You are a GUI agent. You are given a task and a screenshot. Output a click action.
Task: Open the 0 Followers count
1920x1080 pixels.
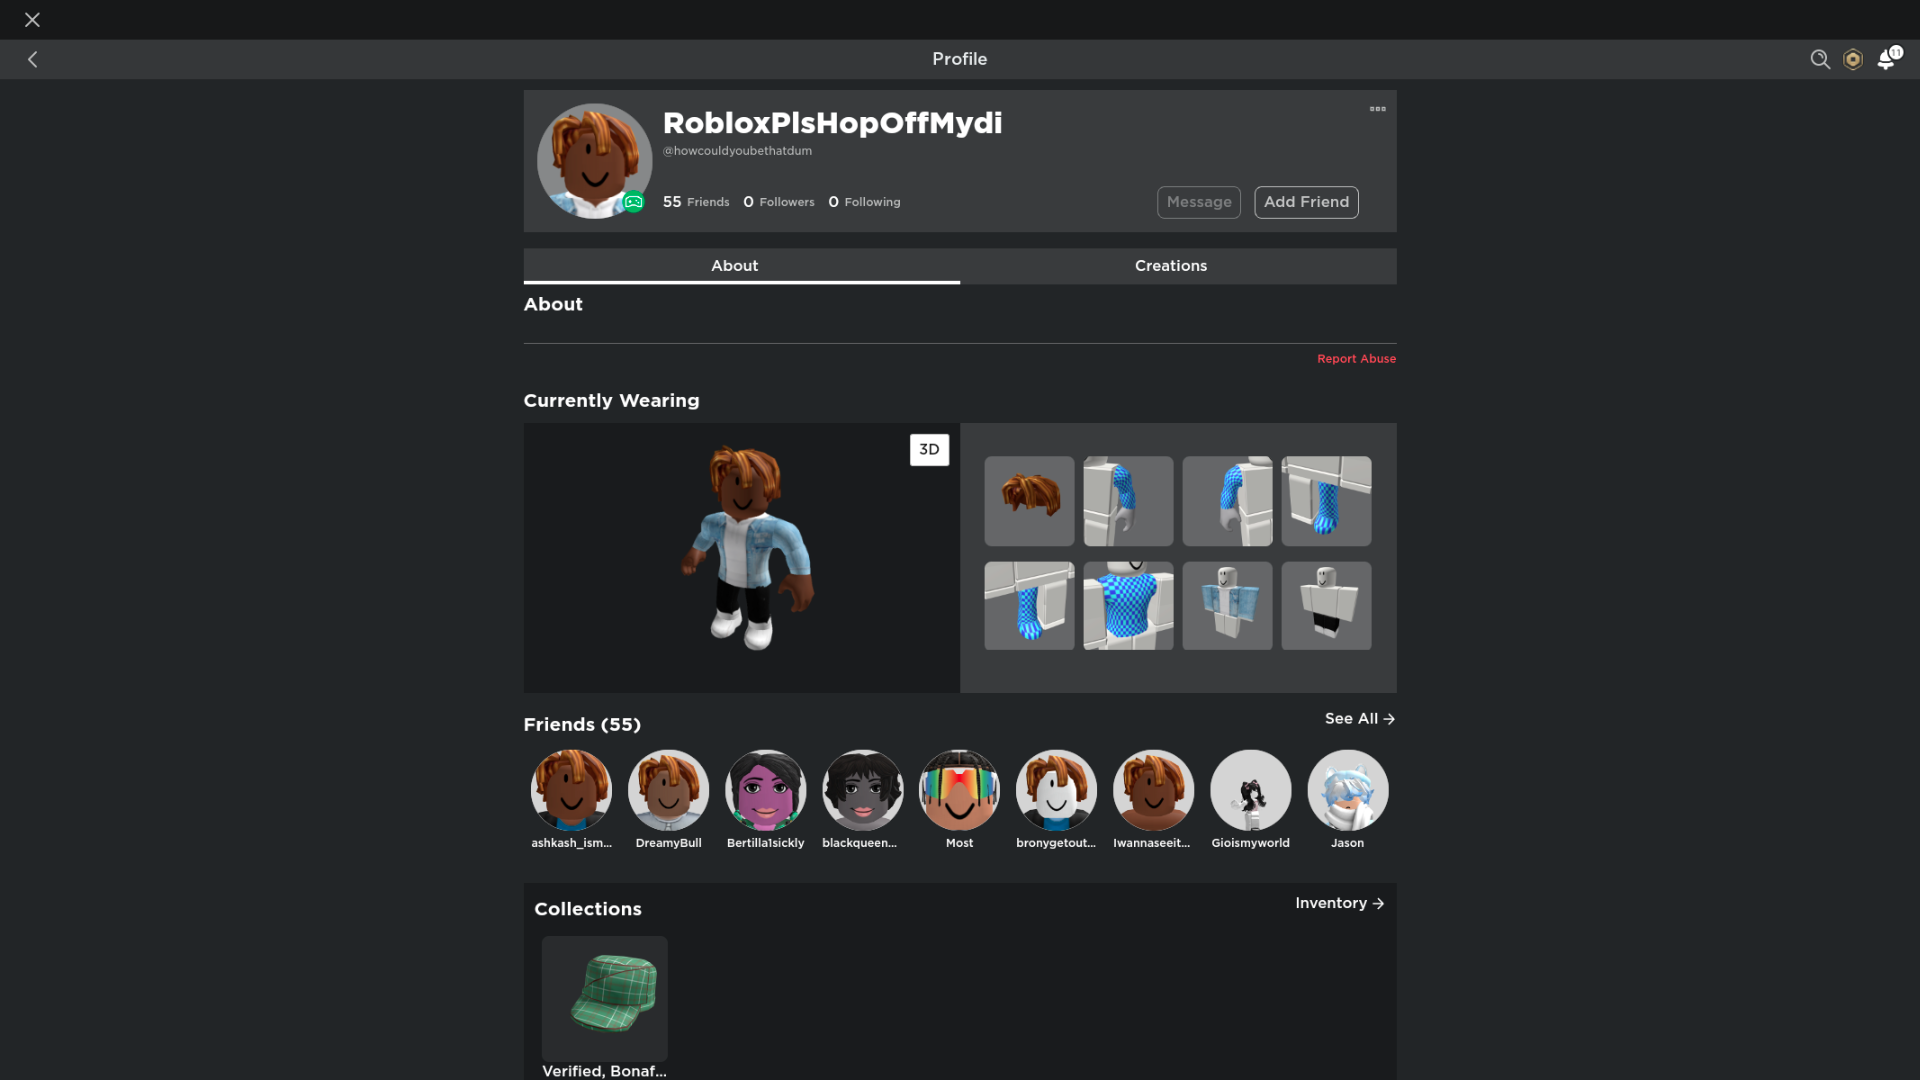pos(779,202)
